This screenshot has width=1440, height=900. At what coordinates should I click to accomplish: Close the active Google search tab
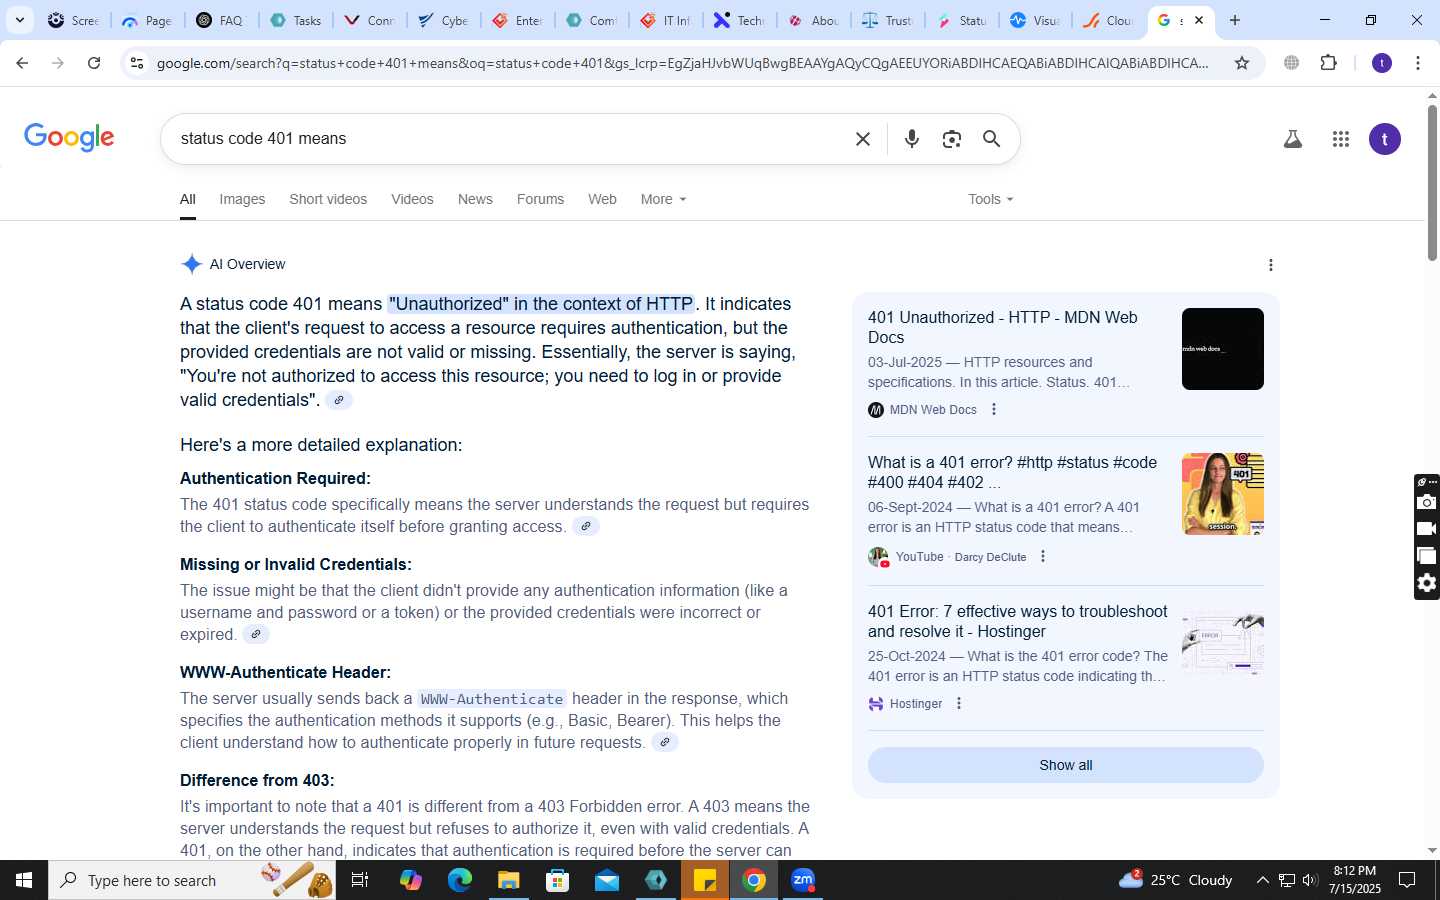1199,20
